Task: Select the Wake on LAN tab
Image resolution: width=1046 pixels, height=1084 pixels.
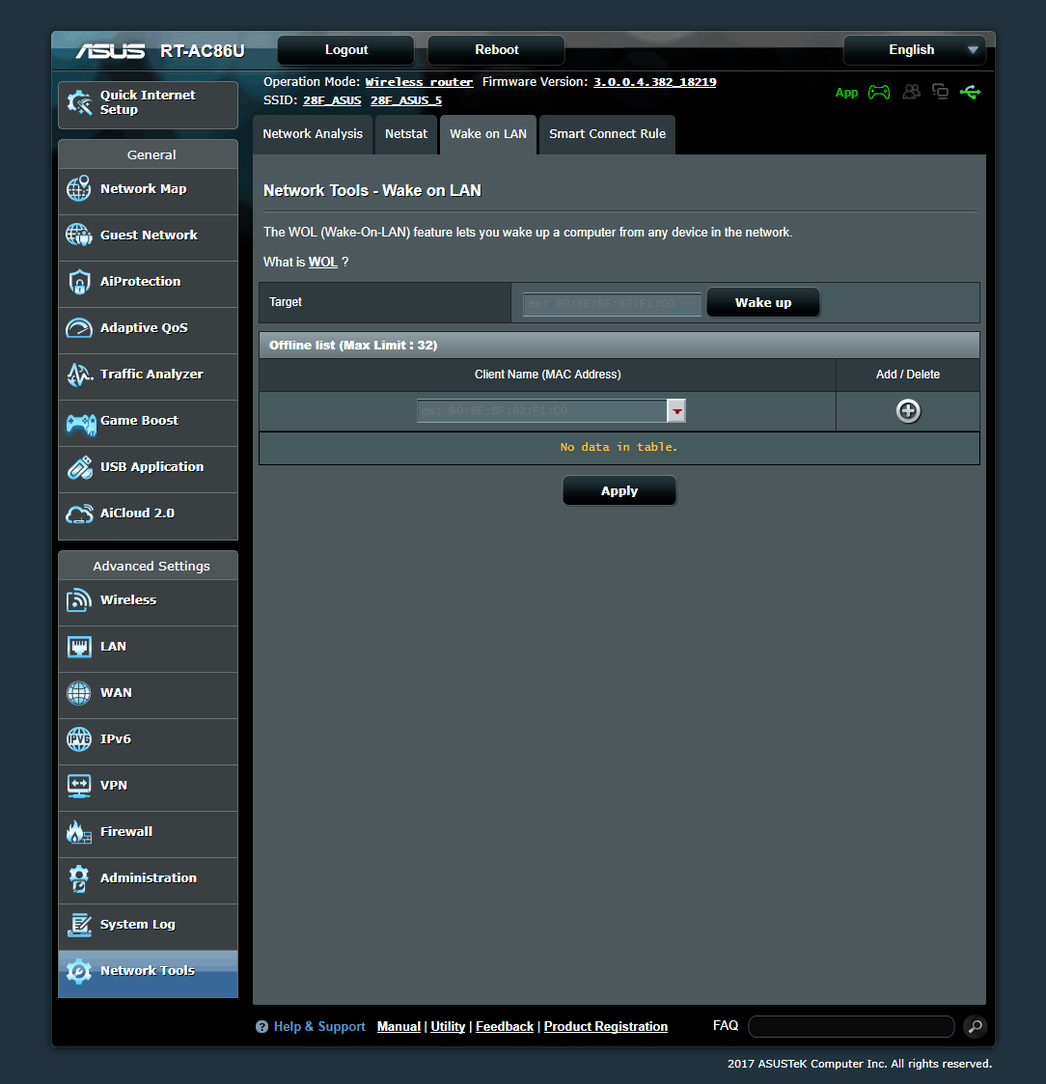Action: point(488,134)
